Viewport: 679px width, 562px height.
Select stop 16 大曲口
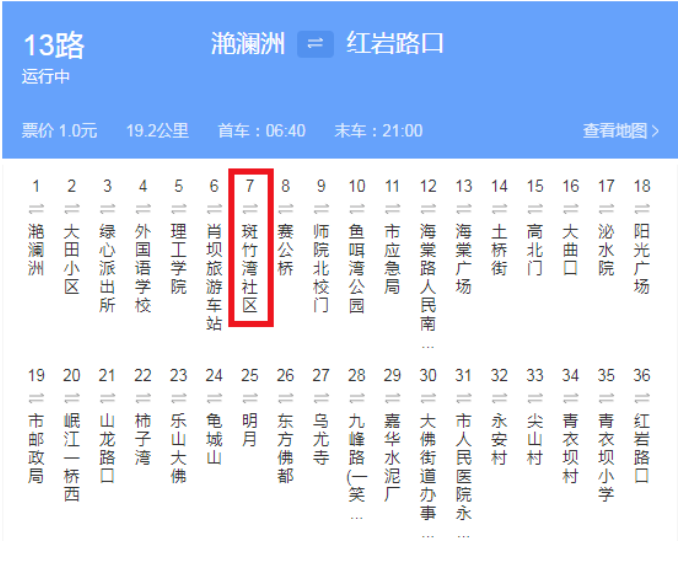click(570, 250)
